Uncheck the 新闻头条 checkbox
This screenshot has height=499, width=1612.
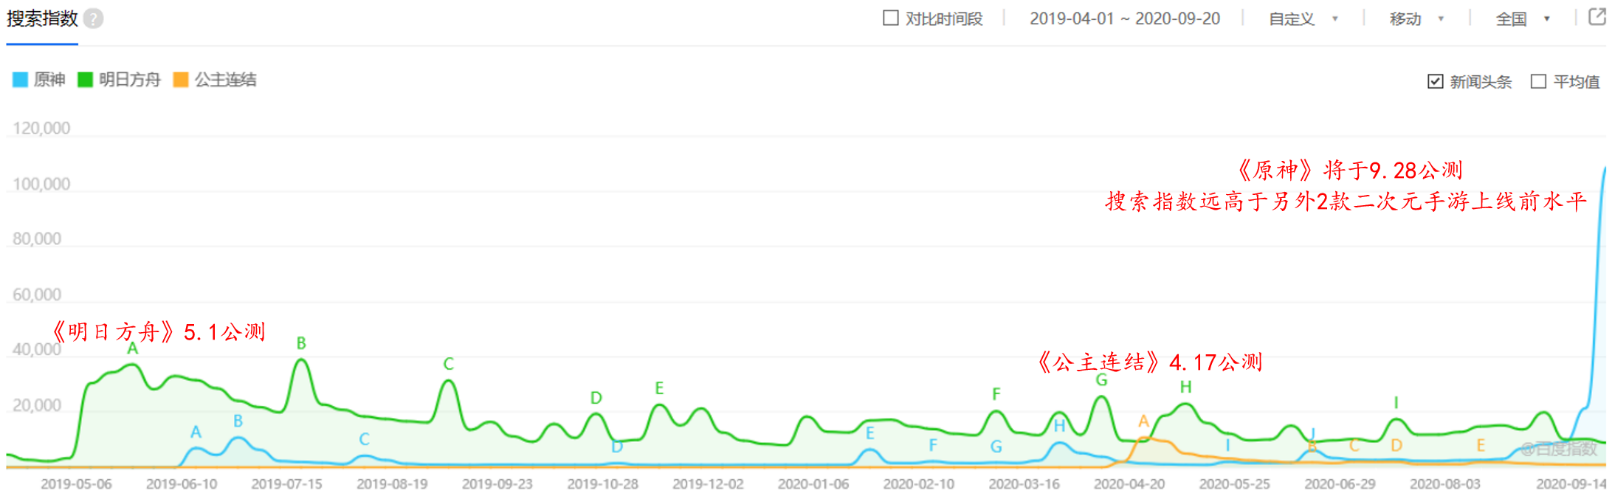pos(1436,82)
